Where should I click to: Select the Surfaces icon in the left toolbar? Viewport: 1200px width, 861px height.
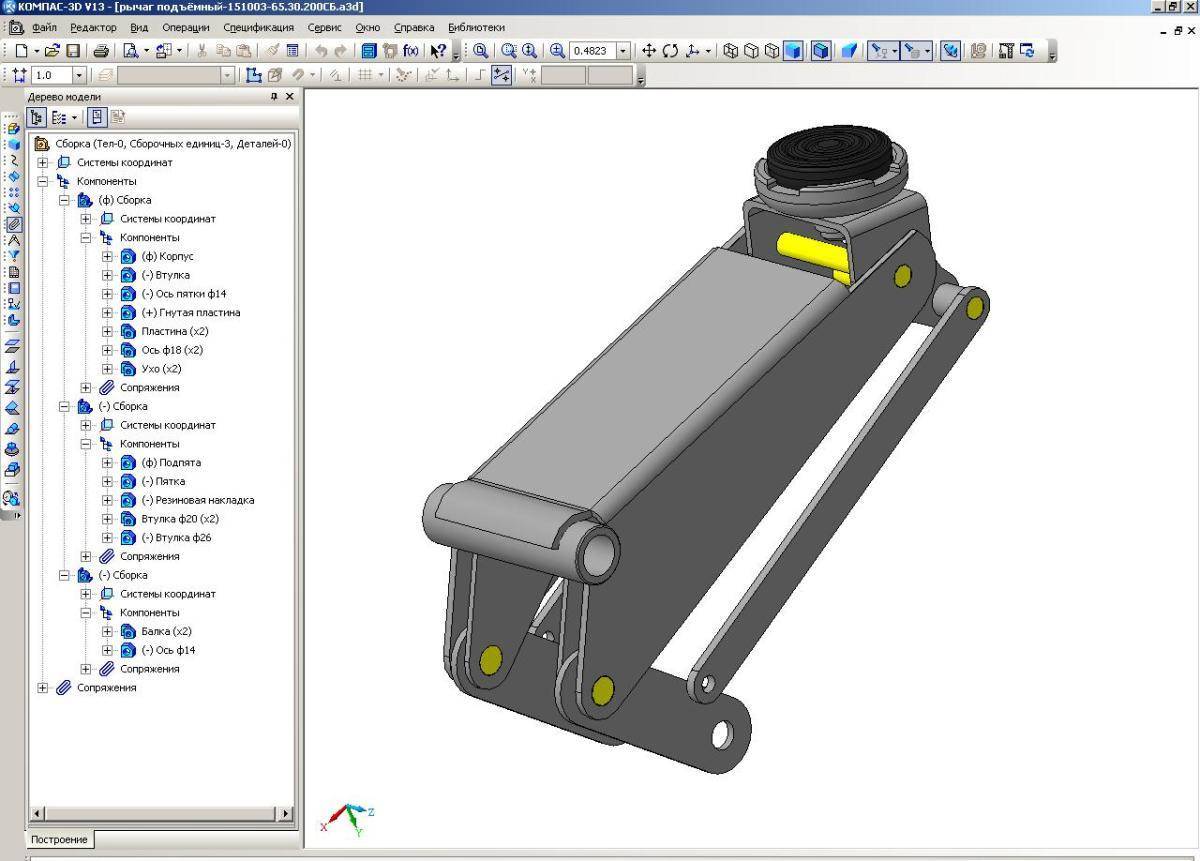click(x=13, y=176)
